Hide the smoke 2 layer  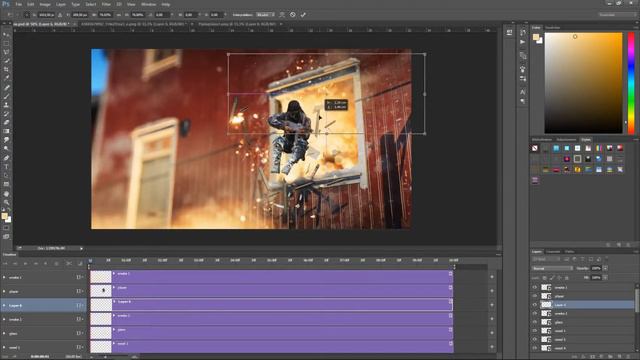coord(535,313)
